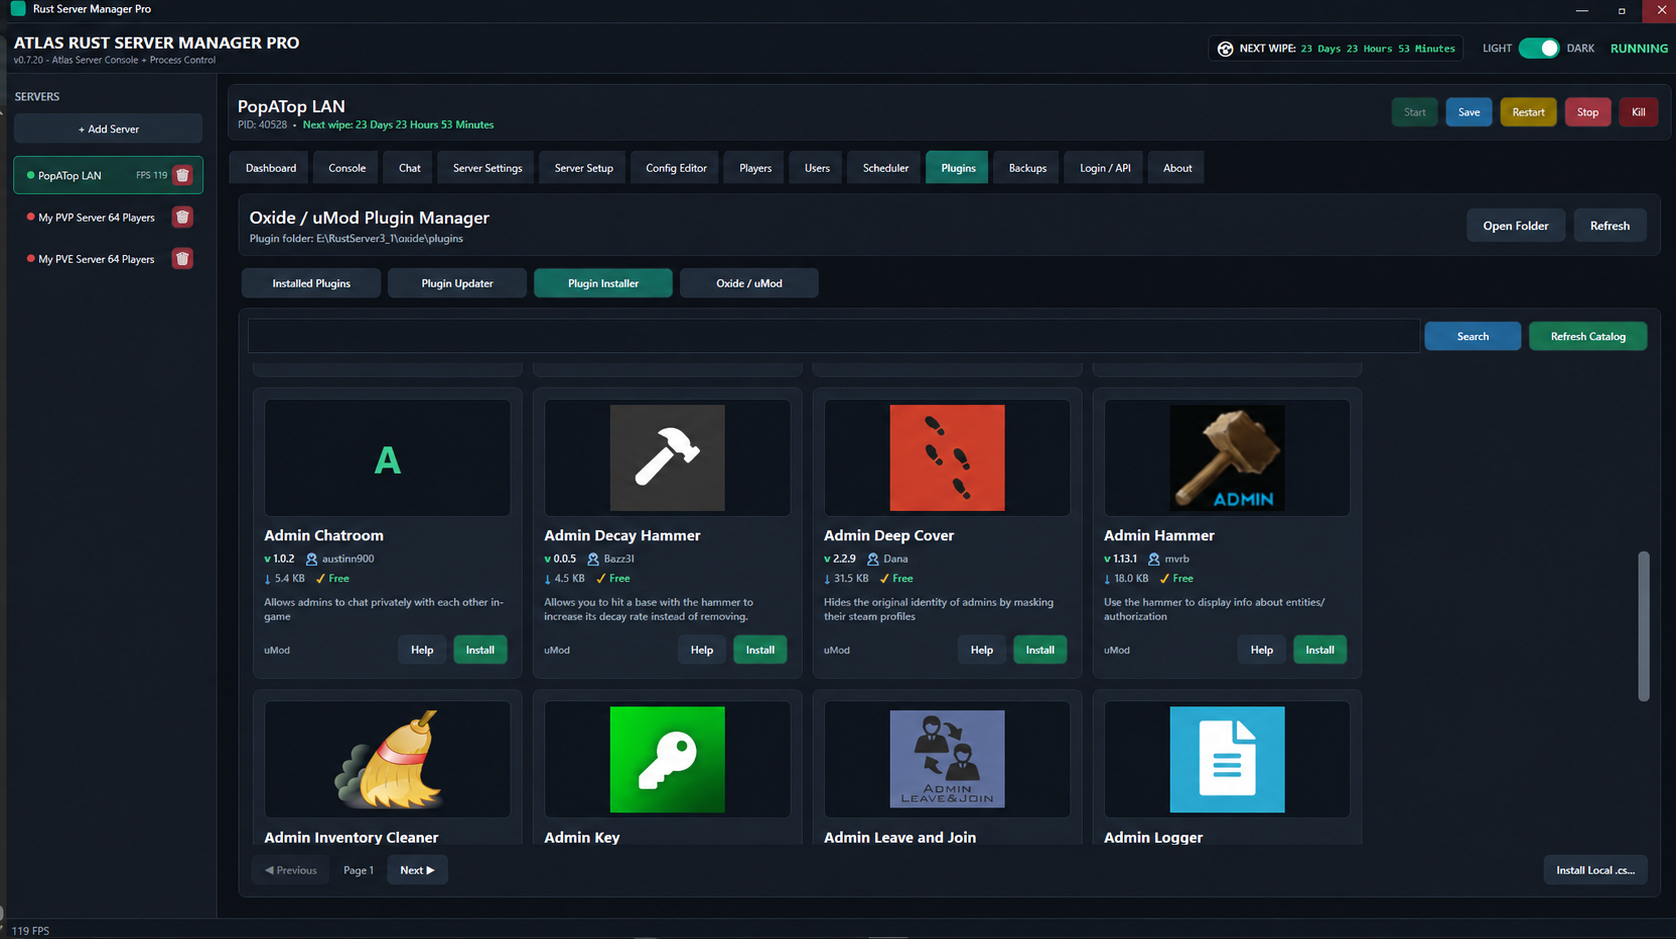Delete the PopATop LAN server via trash icon
The height and width of the screenshot is (939, 1676).
pyautogui.click(x=182, y=175)
